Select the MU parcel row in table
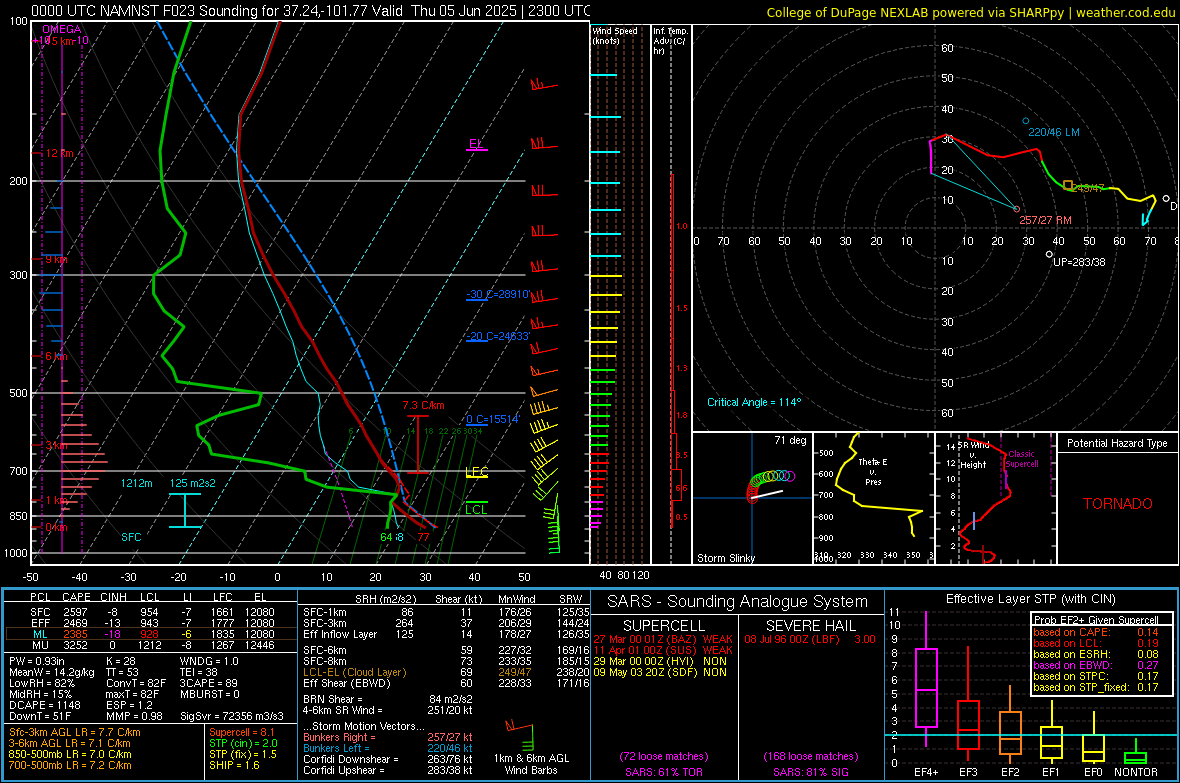 (151, 645)
